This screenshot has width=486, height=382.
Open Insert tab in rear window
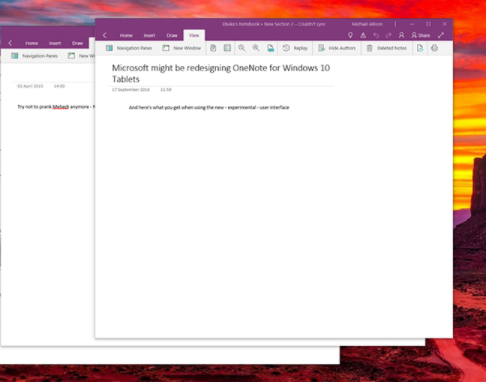pyautogui.click(x=55, y=43)
